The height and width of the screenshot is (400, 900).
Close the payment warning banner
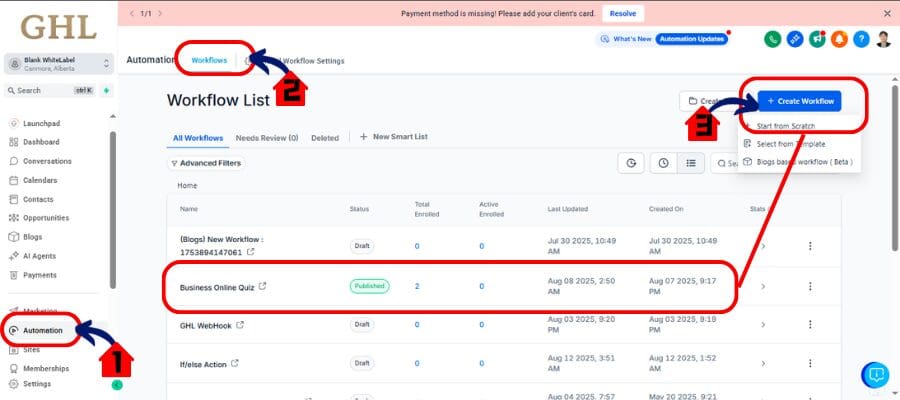point(887,13)
